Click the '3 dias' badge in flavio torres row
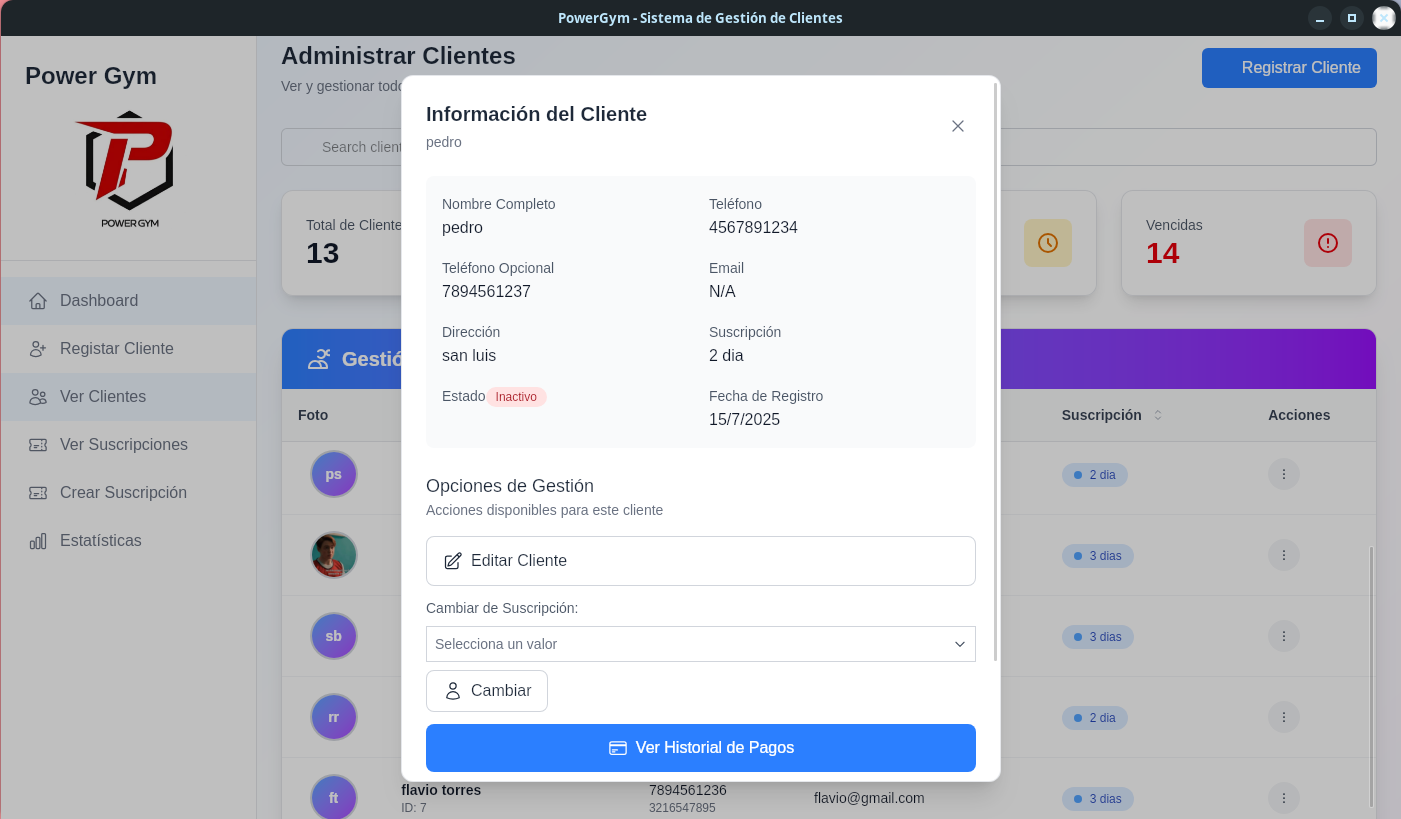Viewport: 1401px width, 819px height. click(1098, 798)
